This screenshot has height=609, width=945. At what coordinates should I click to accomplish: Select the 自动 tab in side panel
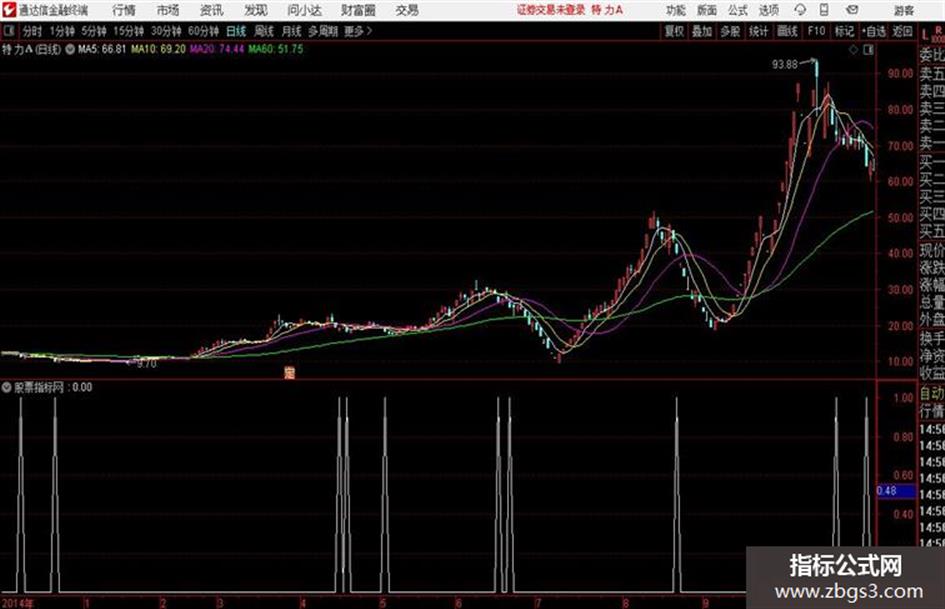932,394
